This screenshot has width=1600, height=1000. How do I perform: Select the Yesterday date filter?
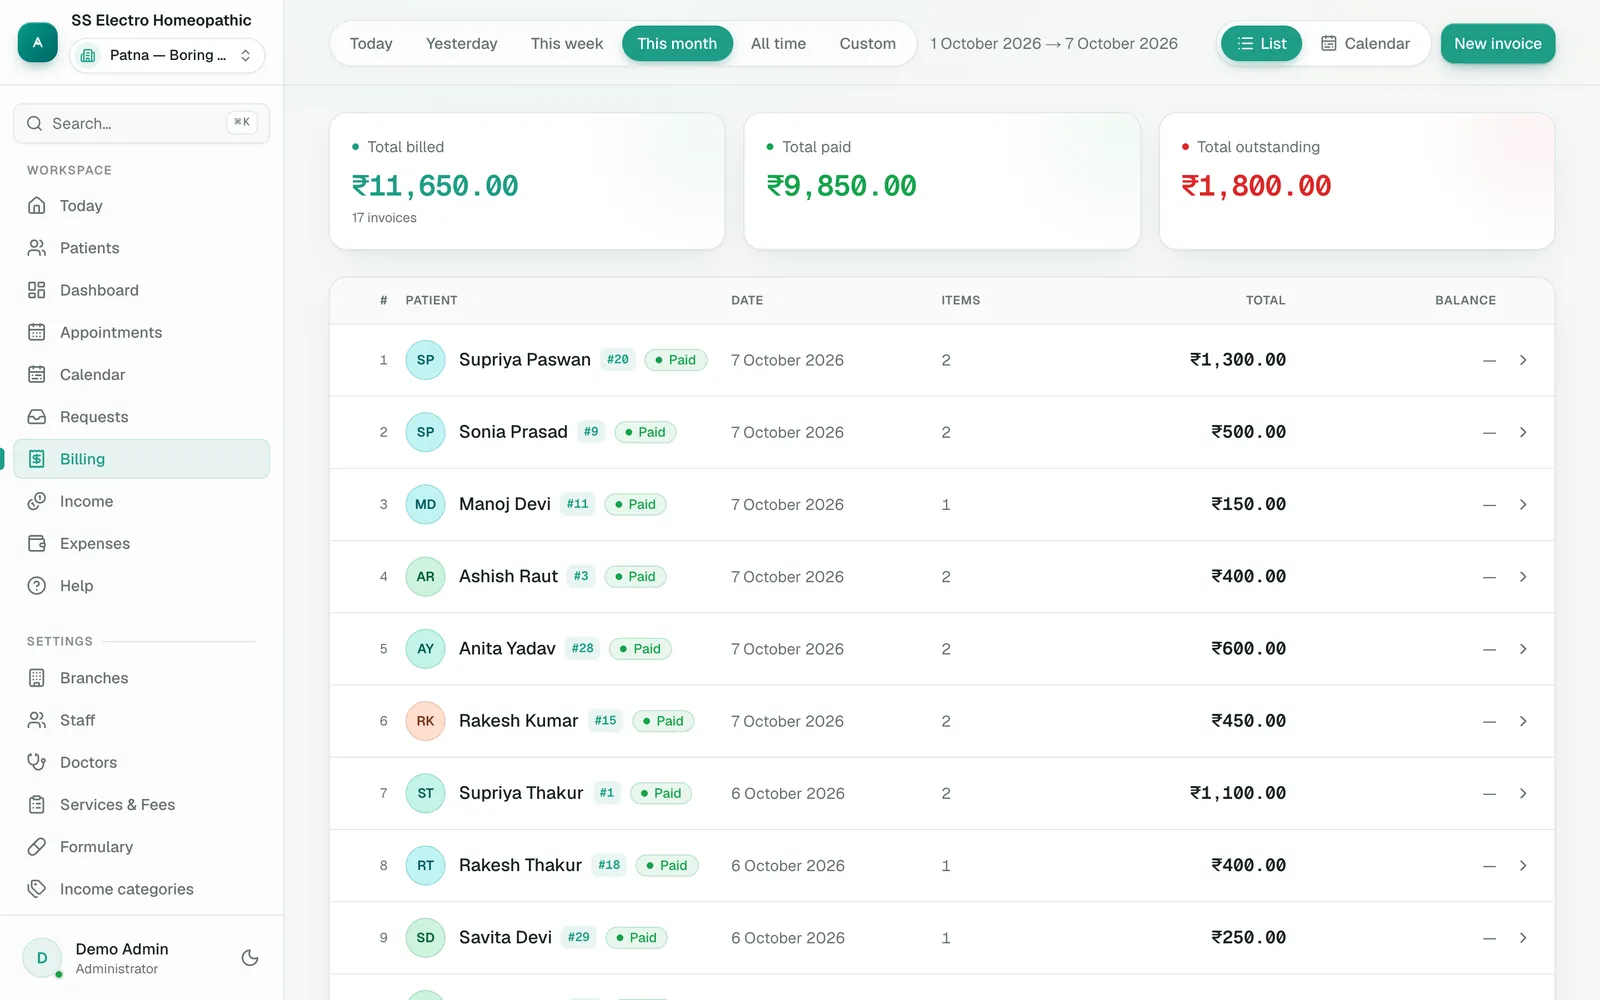tap(461, 44)
